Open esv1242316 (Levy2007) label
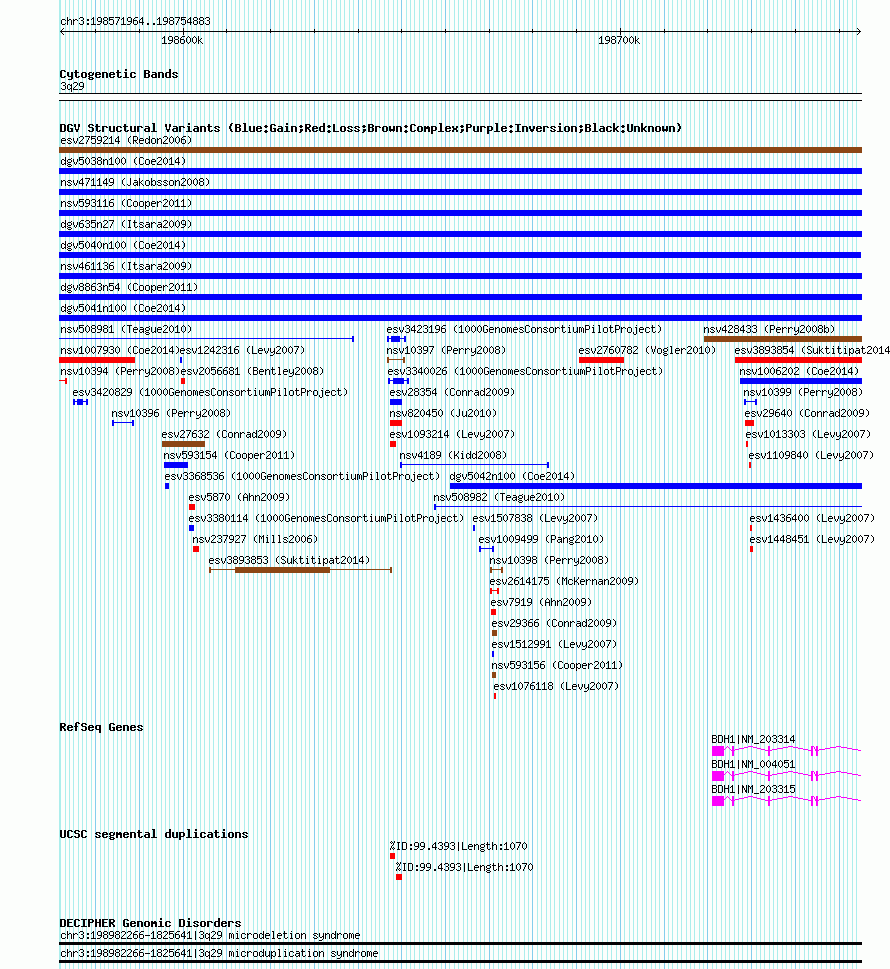 click(x=242, y=350)
